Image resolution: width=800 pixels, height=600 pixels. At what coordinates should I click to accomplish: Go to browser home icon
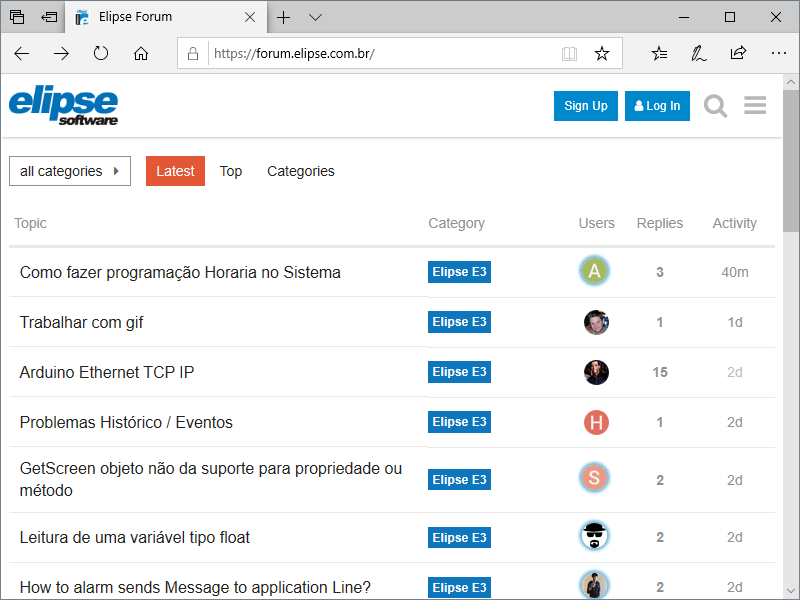point(141,53)
